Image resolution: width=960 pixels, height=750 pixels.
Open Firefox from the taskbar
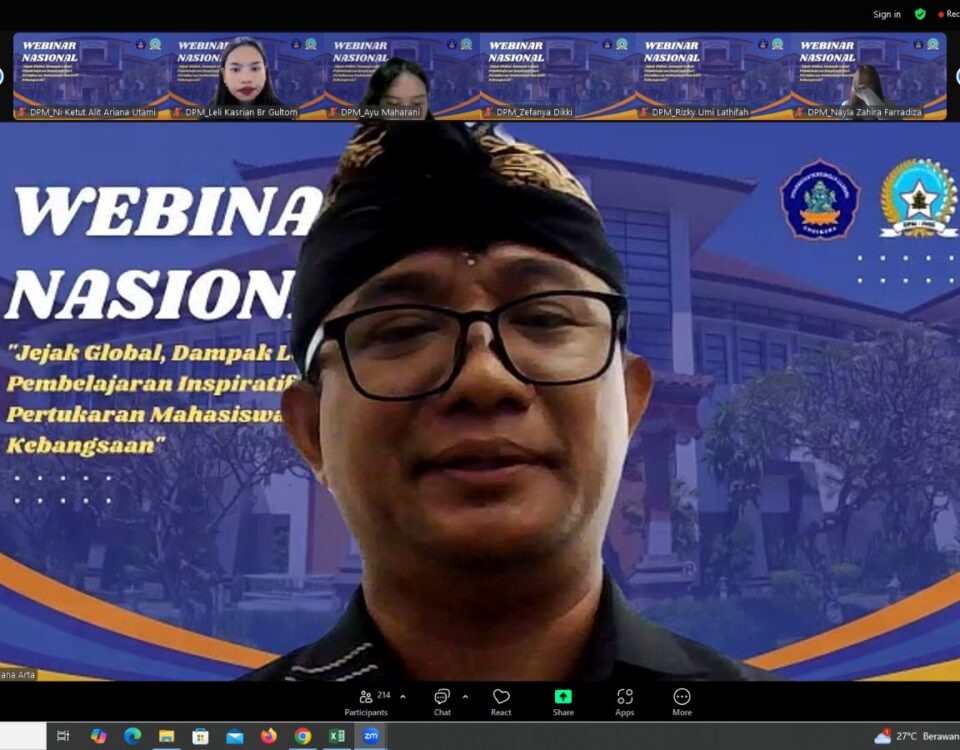tap(268, 736)
